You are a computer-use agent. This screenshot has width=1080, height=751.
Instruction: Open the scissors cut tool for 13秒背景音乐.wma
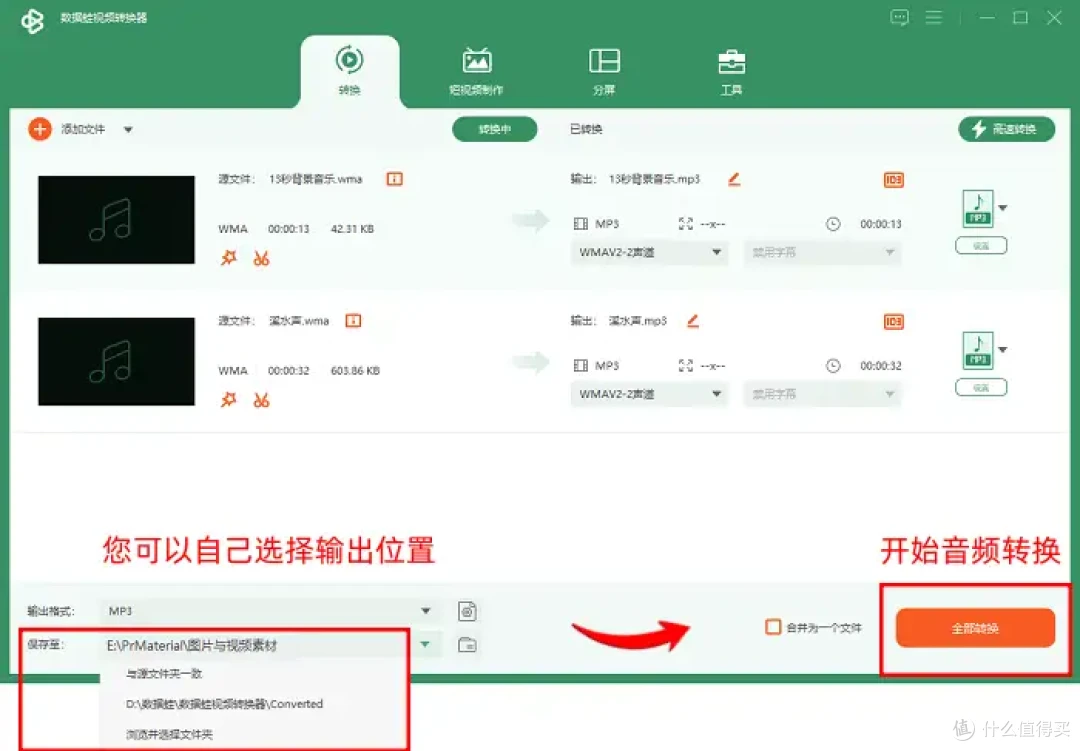261,258
